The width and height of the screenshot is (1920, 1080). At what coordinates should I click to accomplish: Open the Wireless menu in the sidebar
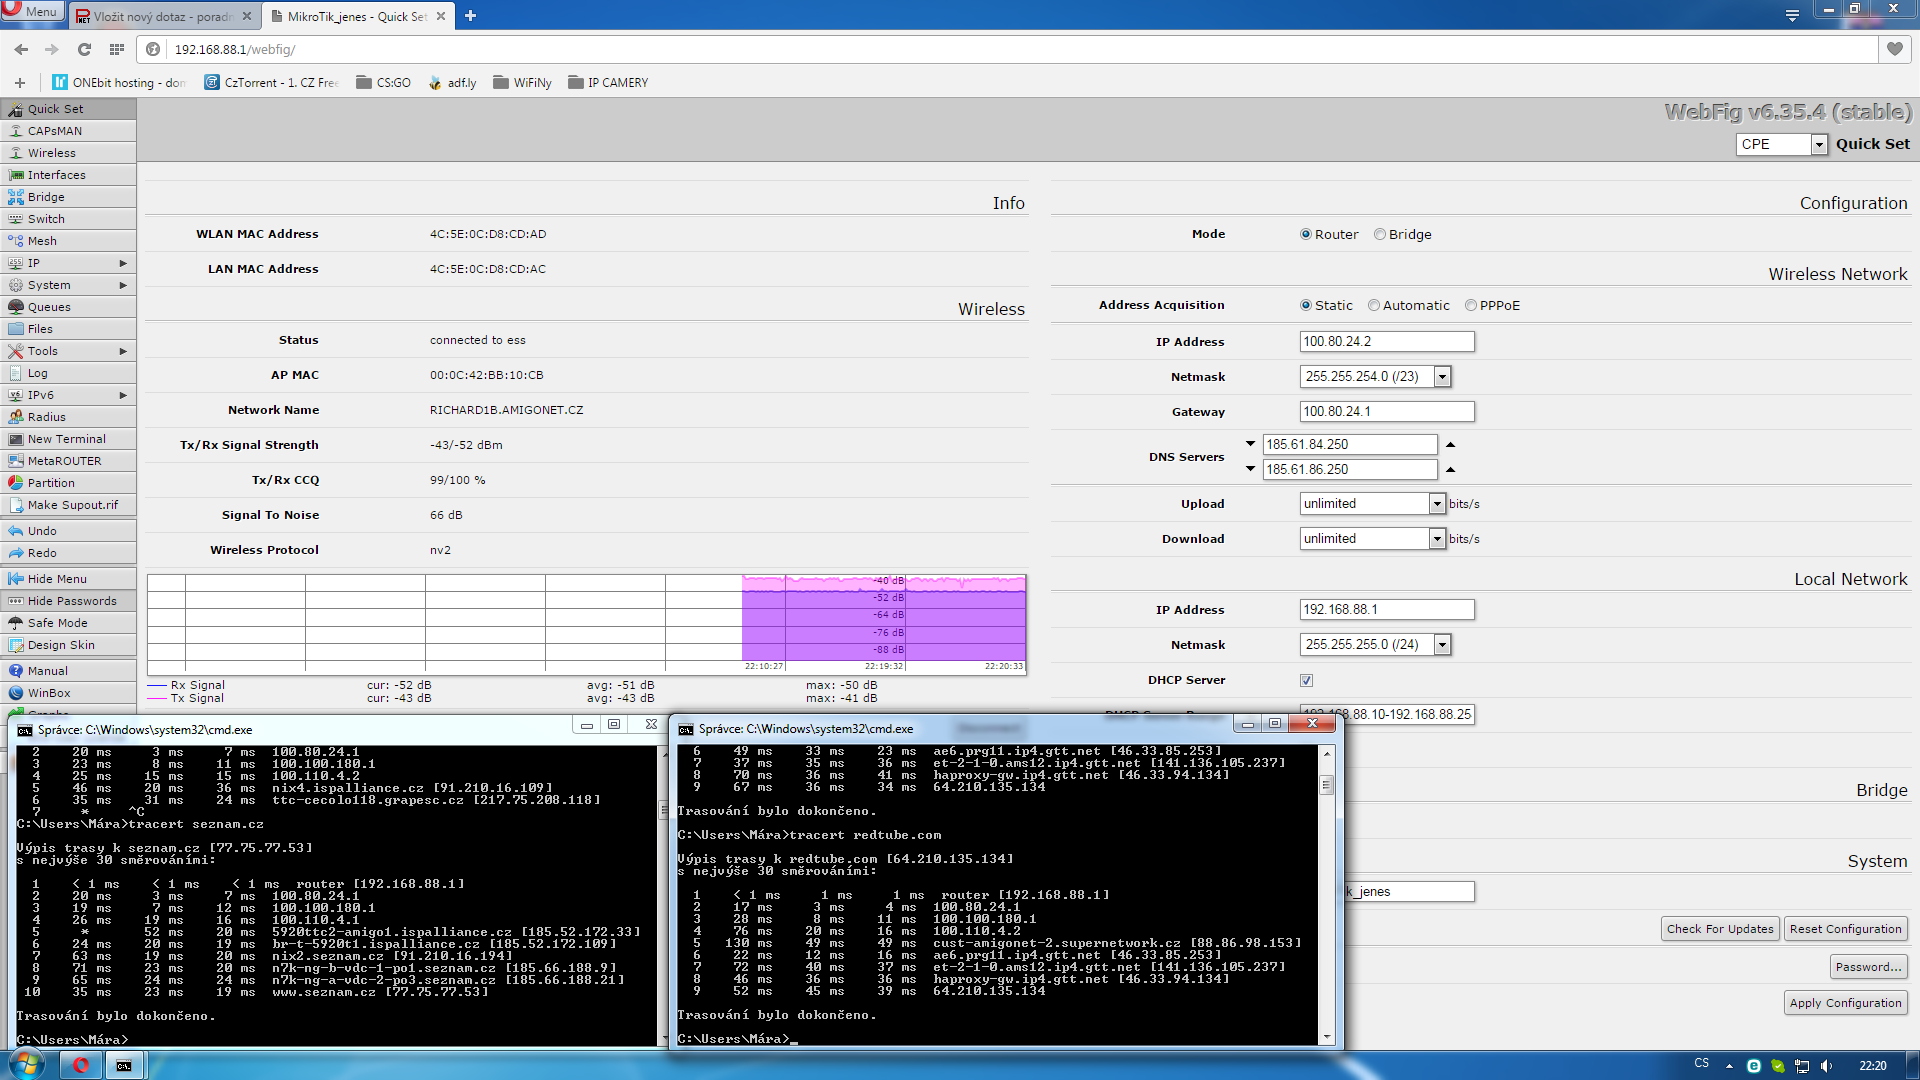(x=51, y=153)
